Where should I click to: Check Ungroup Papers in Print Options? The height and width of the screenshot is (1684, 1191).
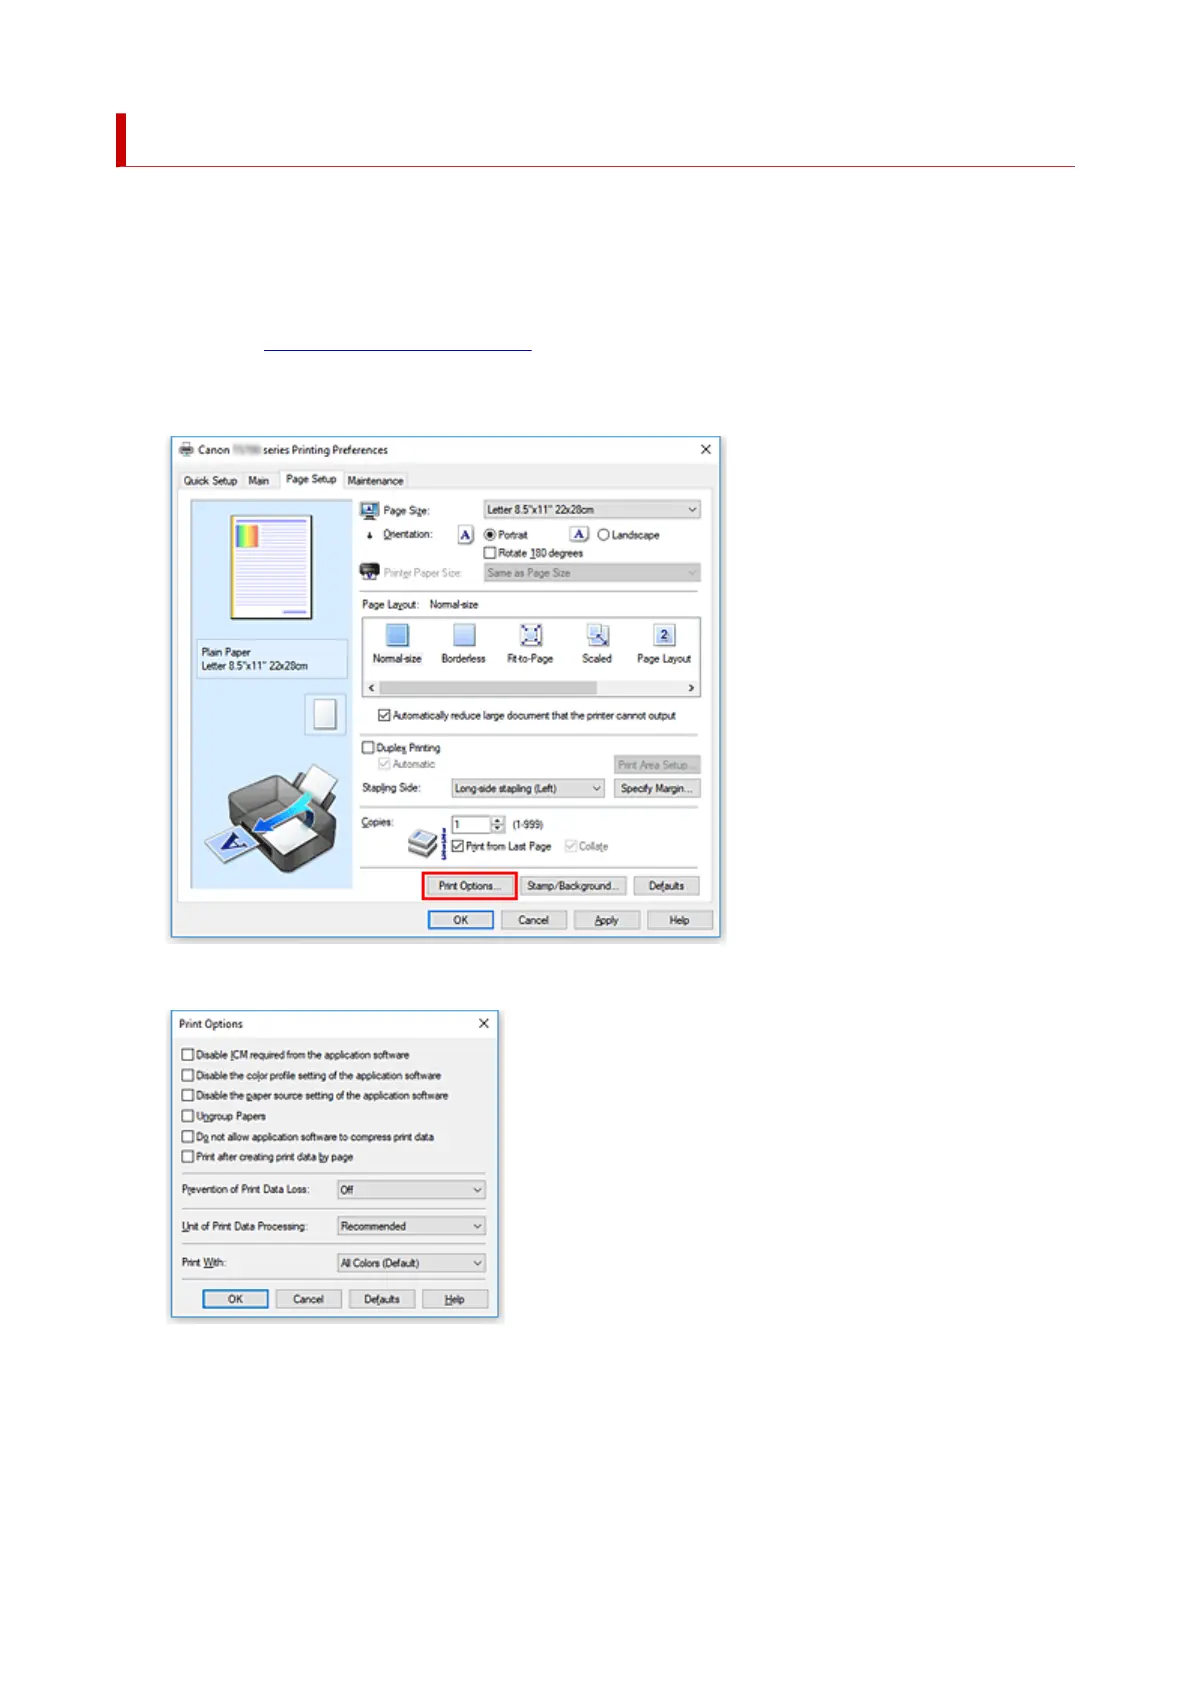187,1116
